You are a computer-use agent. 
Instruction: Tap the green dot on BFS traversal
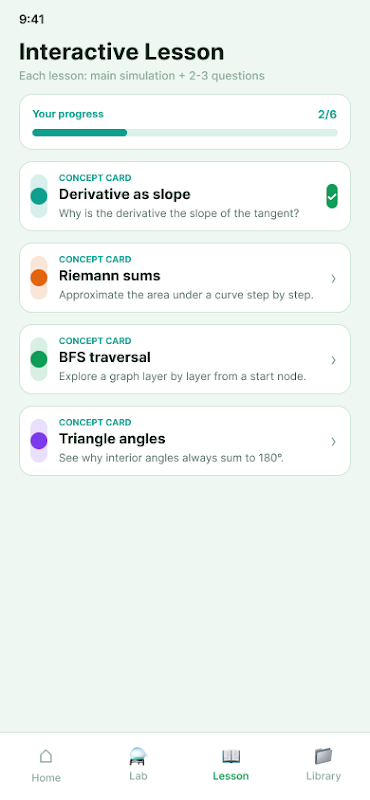(x=39, y=359)
